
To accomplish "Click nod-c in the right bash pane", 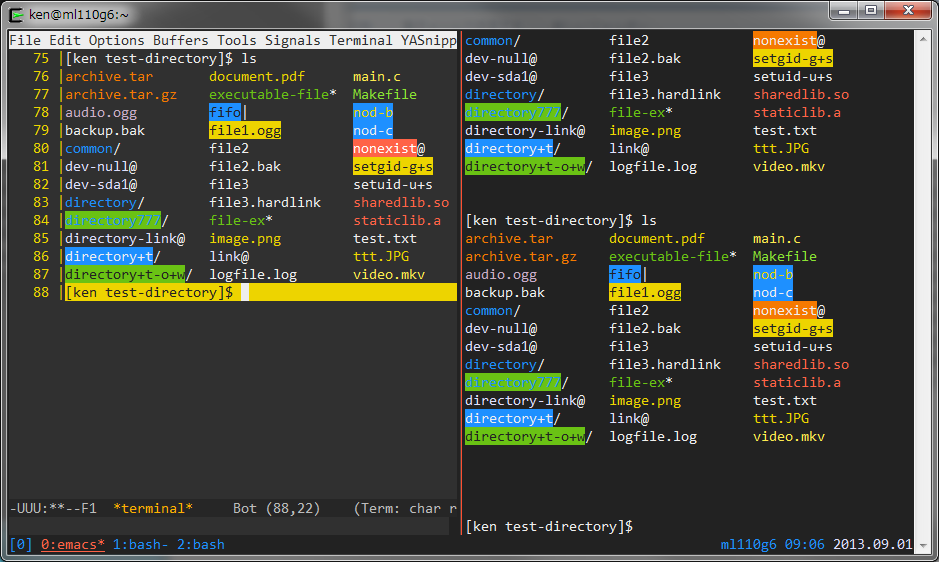I will pyautogui.click(x=773, y=292).
